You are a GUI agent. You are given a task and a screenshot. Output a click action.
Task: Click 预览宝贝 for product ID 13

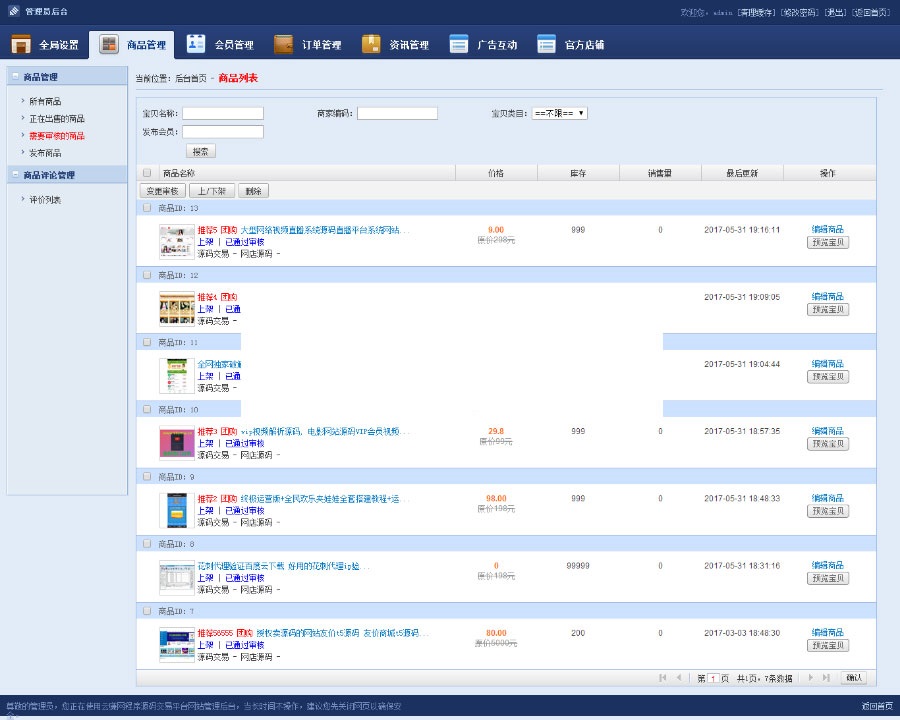click(828, 242)
